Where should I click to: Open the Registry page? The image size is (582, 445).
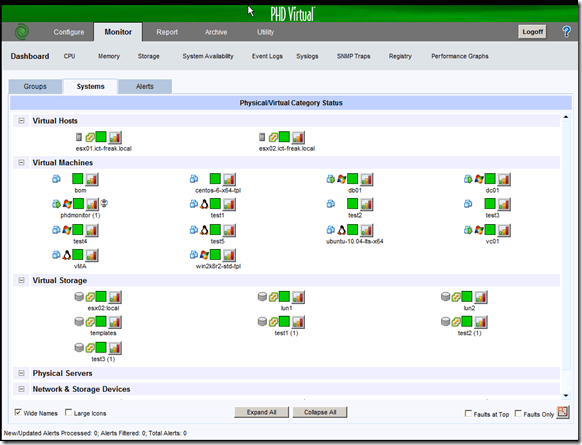pos(400,56)
